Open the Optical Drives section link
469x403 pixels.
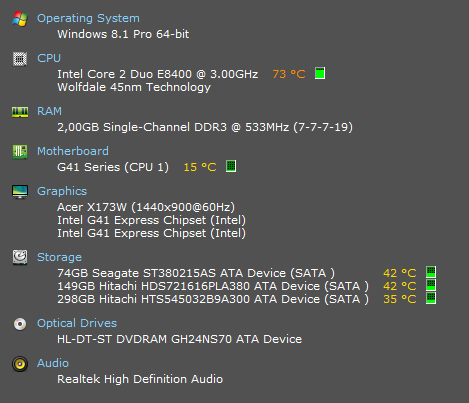click(x=77, y=323)
